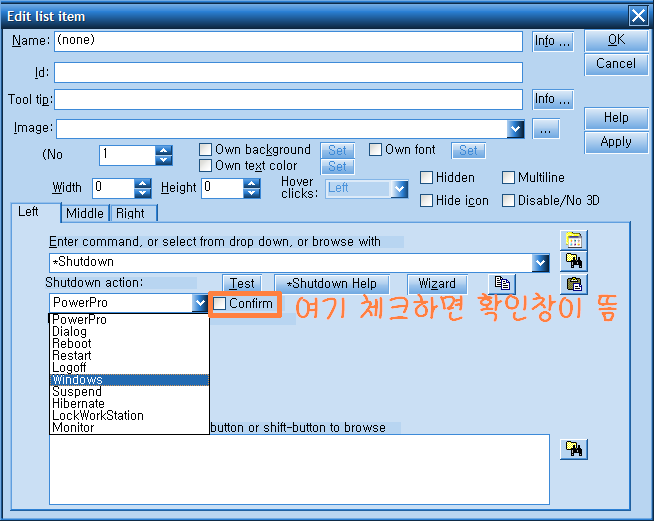Open the *Shutdown command dropdown arrow
The width and height of the screenshot is (654, 521).
click(x=540, y=263)
